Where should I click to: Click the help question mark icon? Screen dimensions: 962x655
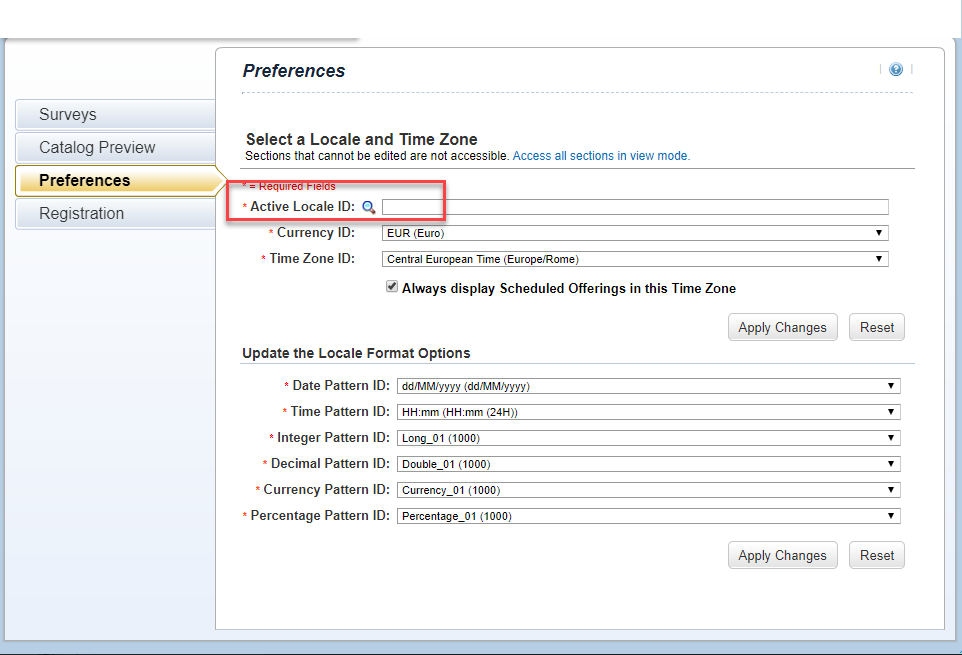[x=896, y=69]
